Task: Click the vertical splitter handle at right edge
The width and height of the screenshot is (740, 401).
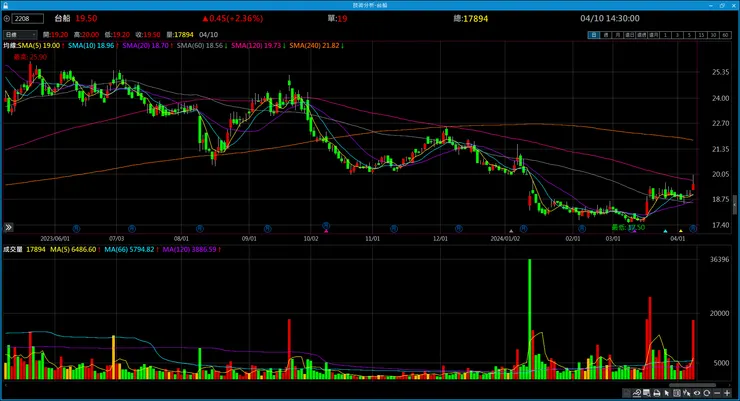Action: coord(734,206)
